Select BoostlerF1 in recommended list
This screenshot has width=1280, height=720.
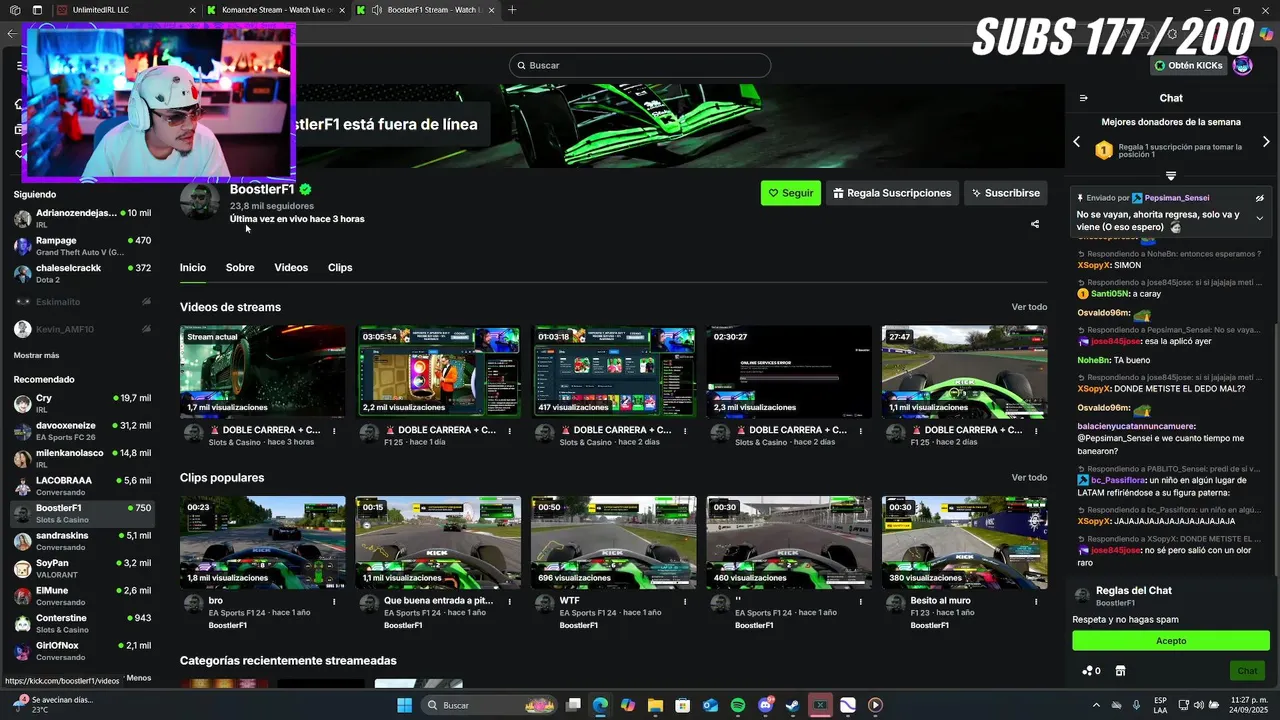coord(82,513)
